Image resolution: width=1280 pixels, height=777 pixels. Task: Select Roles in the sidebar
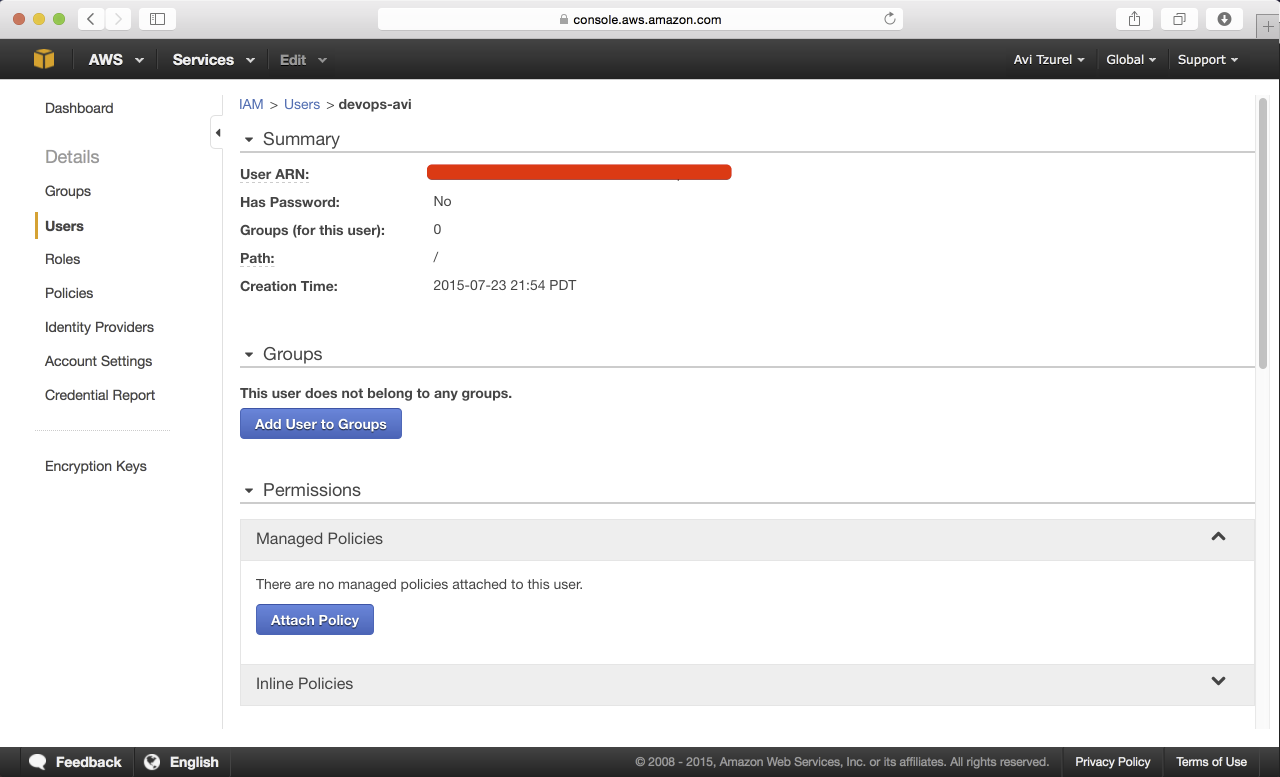[x=62, y=259]
